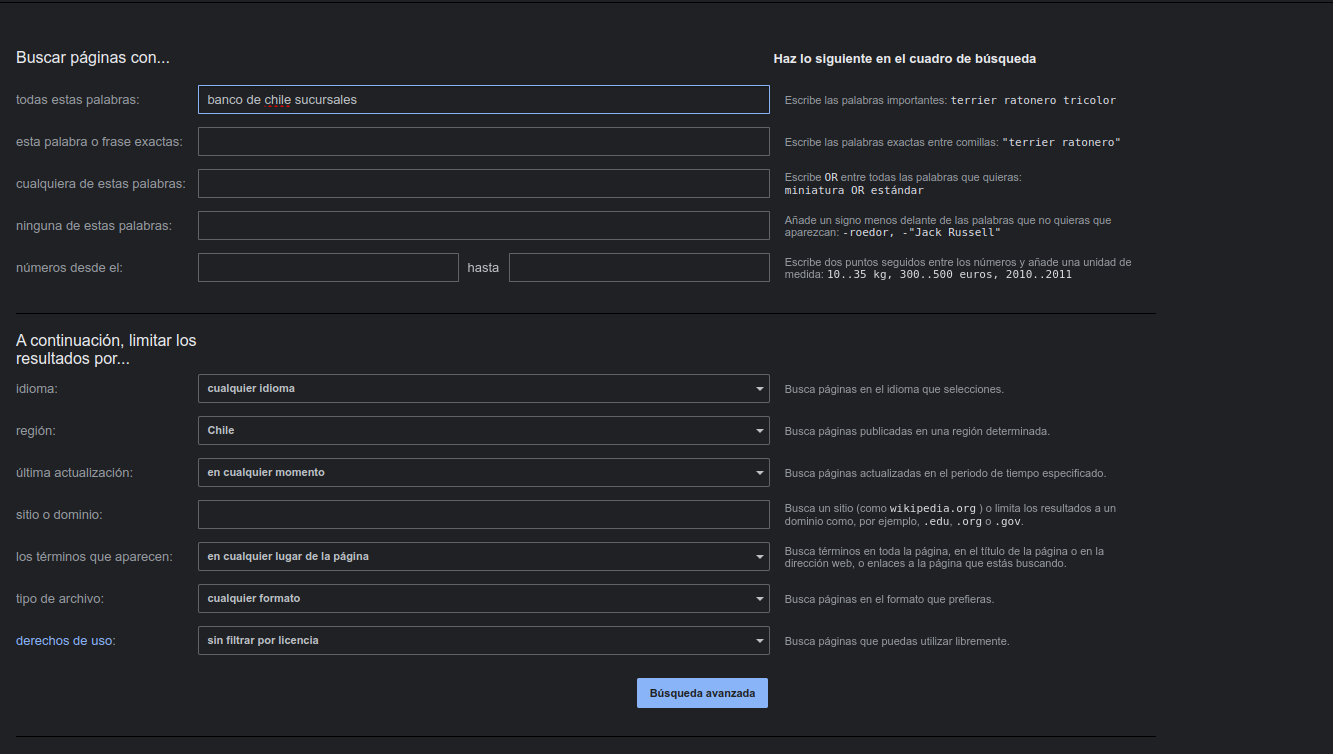The height and width of the screenshot is (754, 1333).
Task: Click the arrow on the tipo de archivo dropdown
Action: click(759, 599)
